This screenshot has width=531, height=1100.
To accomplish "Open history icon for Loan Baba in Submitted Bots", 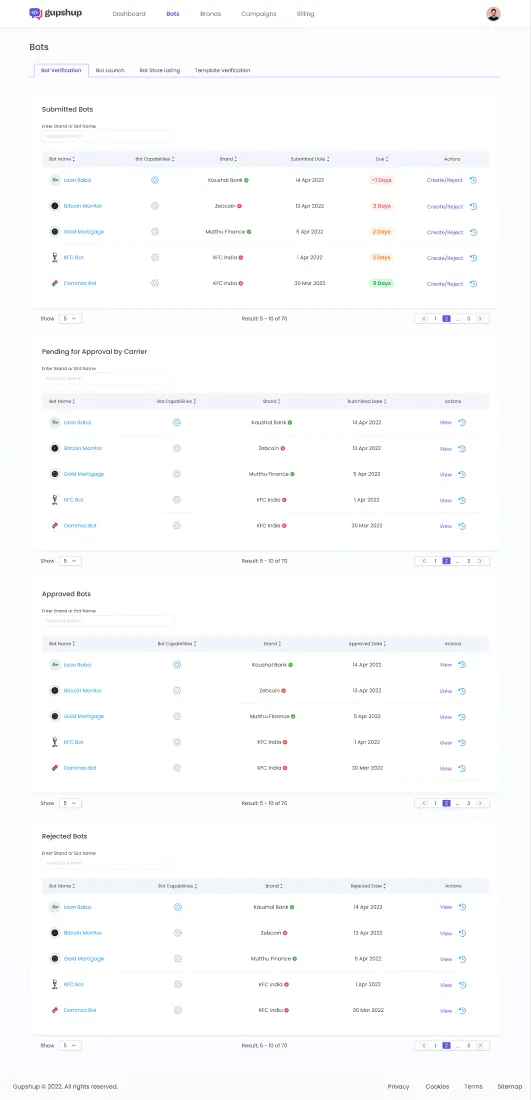I will coord(473,180).
